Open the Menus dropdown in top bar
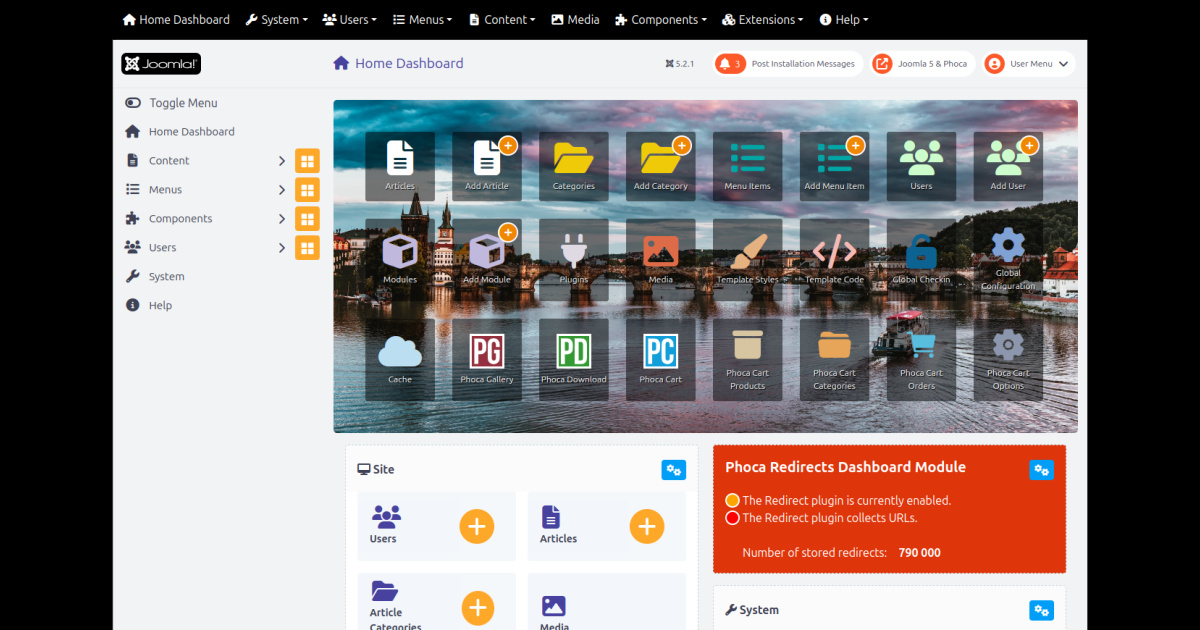 point(422,20)
